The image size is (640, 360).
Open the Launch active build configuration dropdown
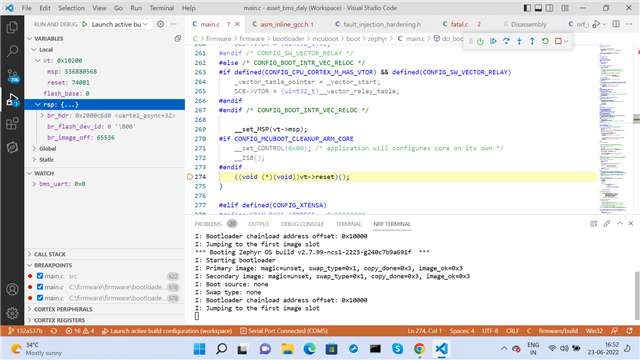[120, 24]
